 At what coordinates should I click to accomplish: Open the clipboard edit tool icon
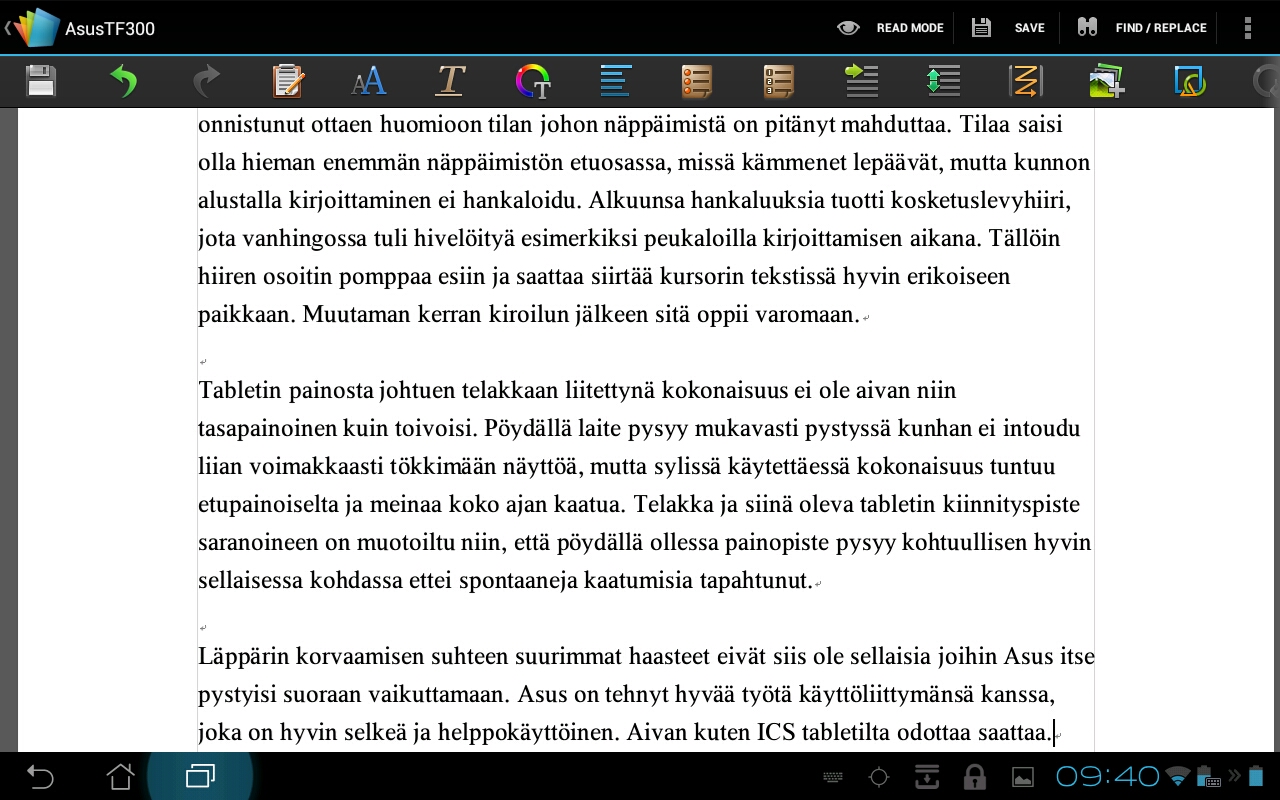coord(288,81)
